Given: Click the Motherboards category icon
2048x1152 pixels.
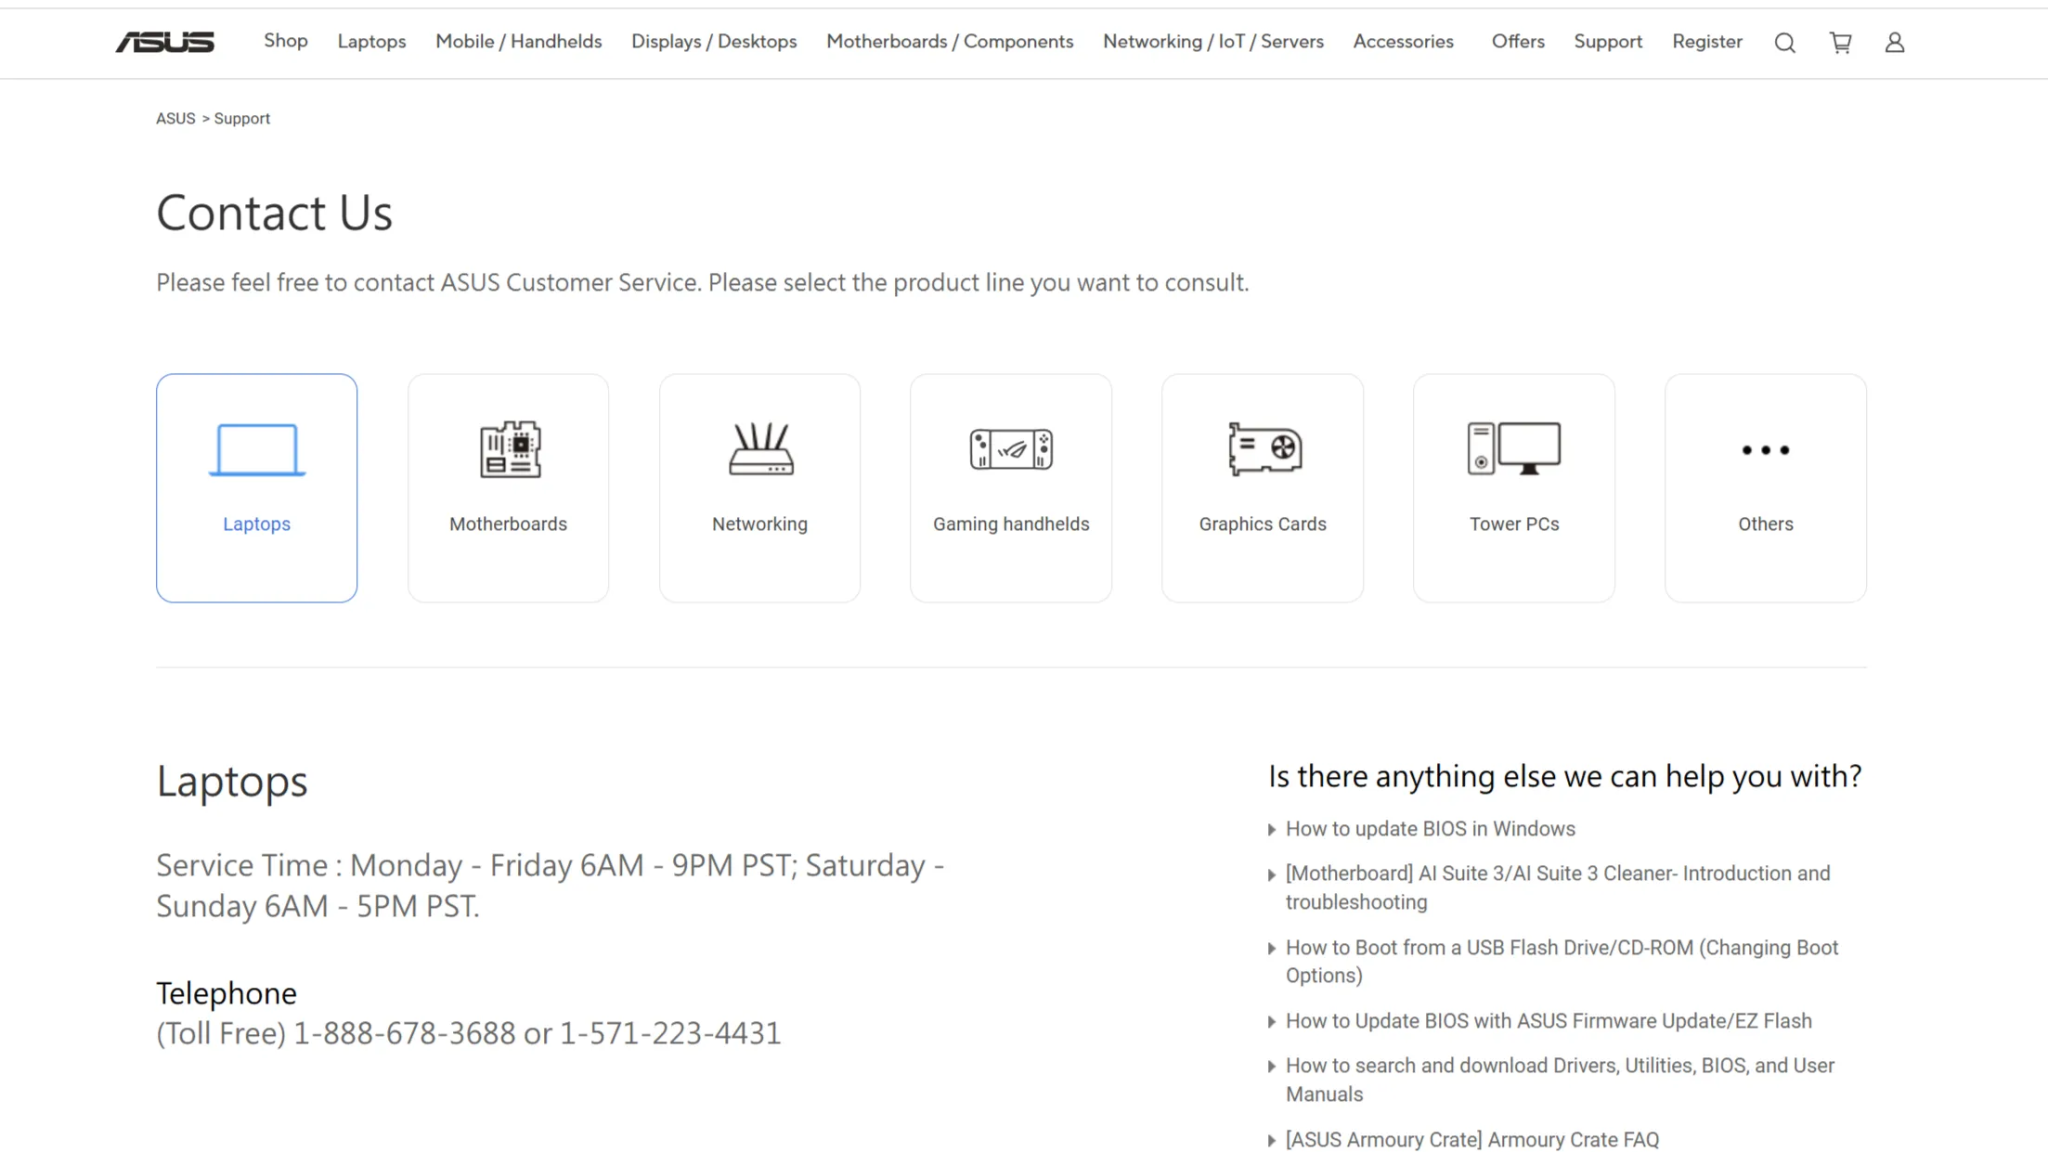Looking at the screenshot, I should click(x=508, y=452).
